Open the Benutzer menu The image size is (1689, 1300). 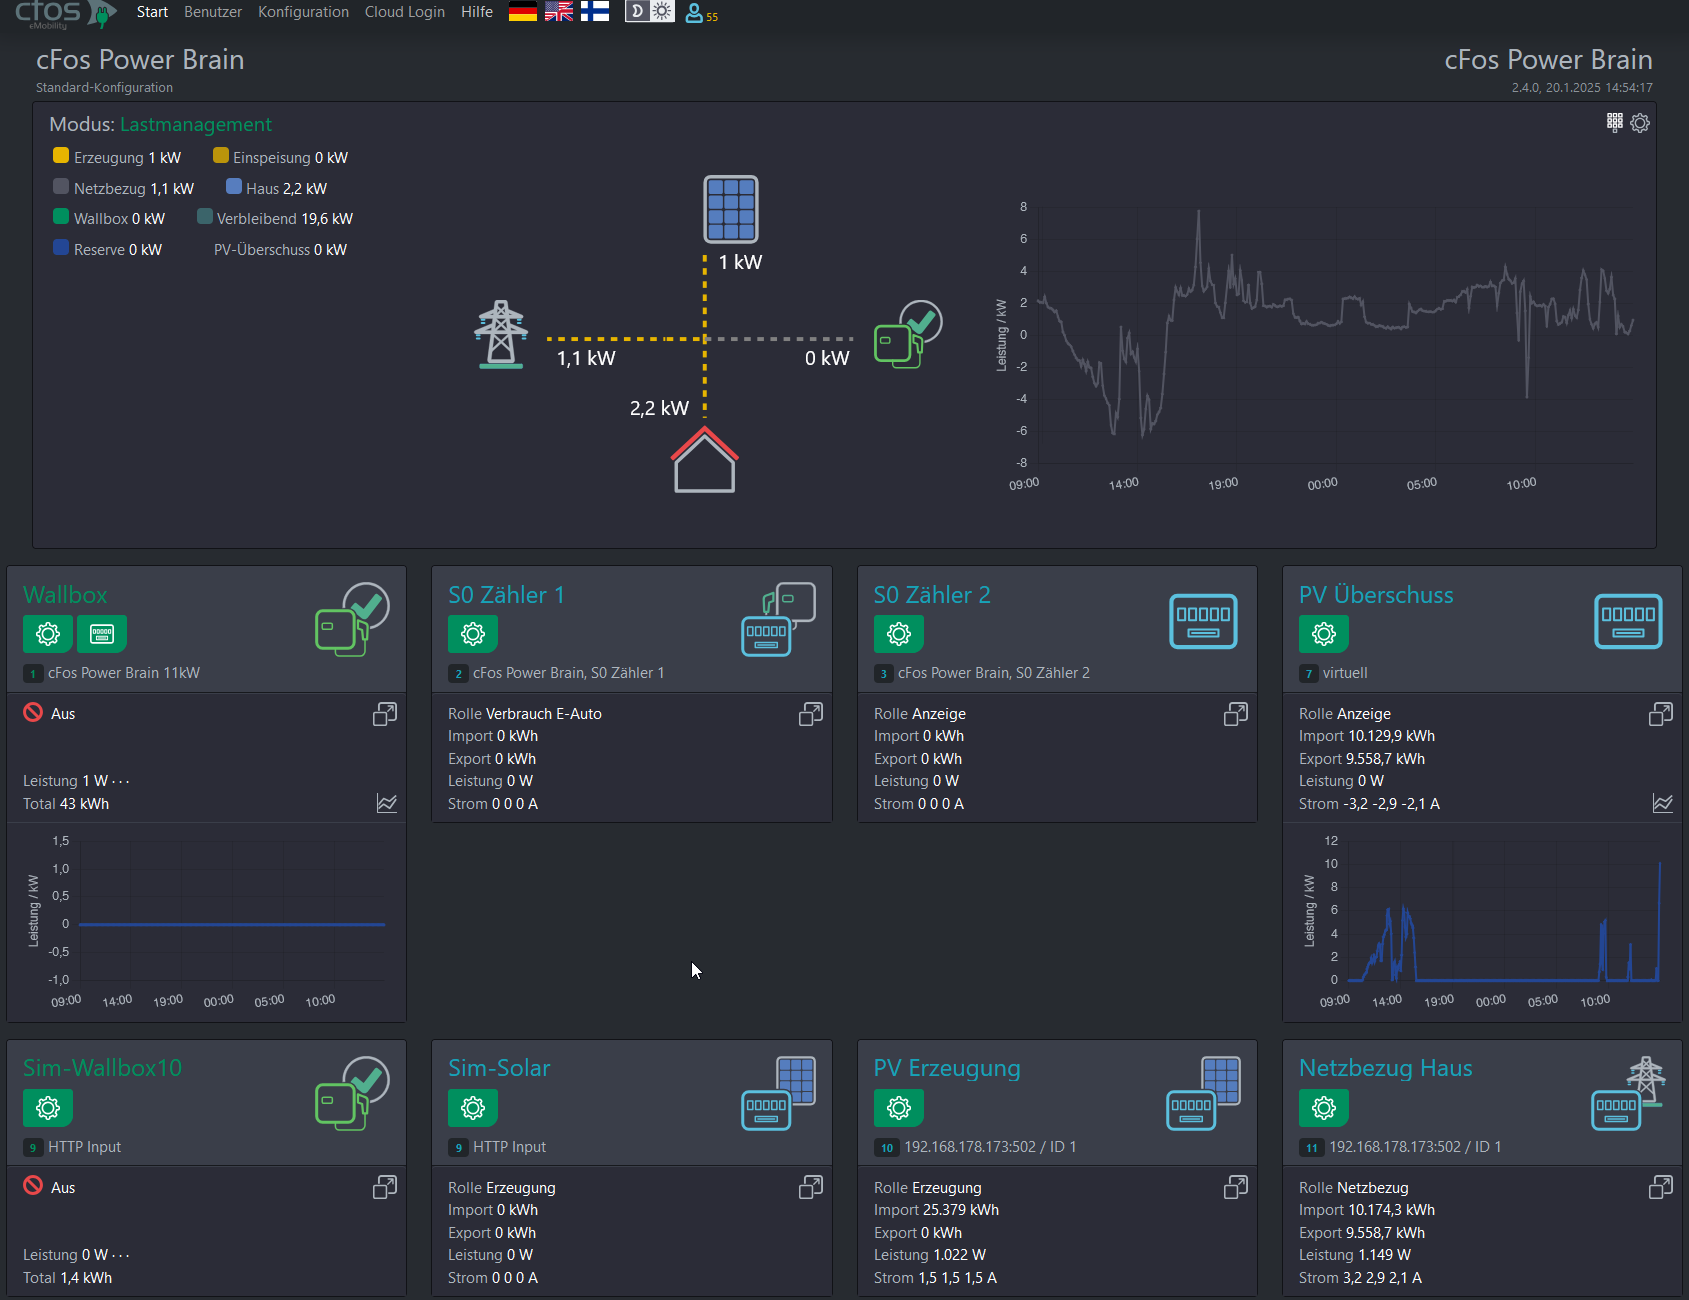point(213,12)
